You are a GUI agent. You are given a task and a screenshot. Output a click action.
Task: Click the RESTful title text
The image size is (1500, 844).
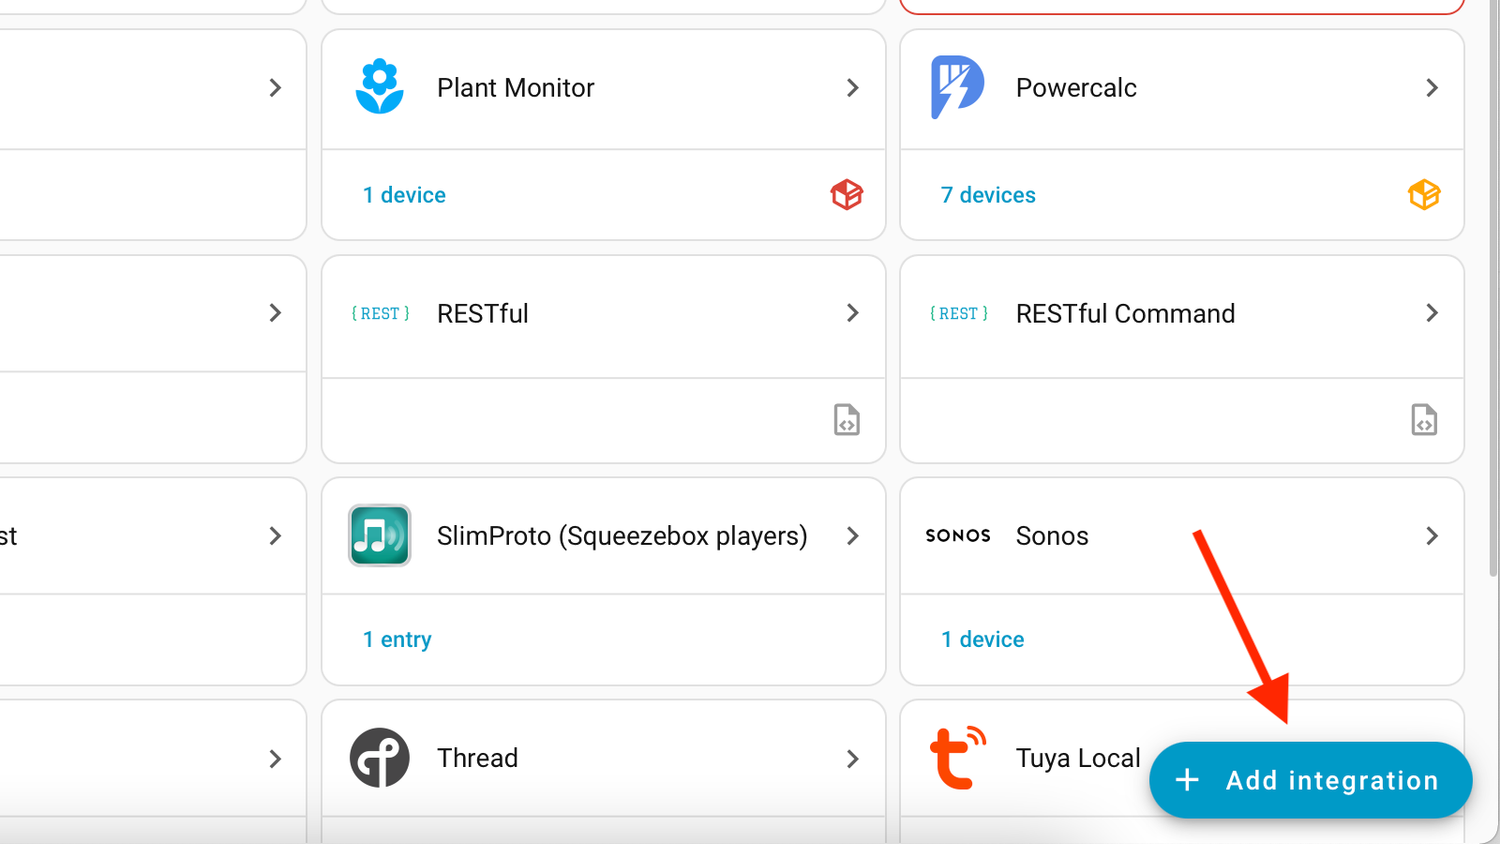click(483, 314)
